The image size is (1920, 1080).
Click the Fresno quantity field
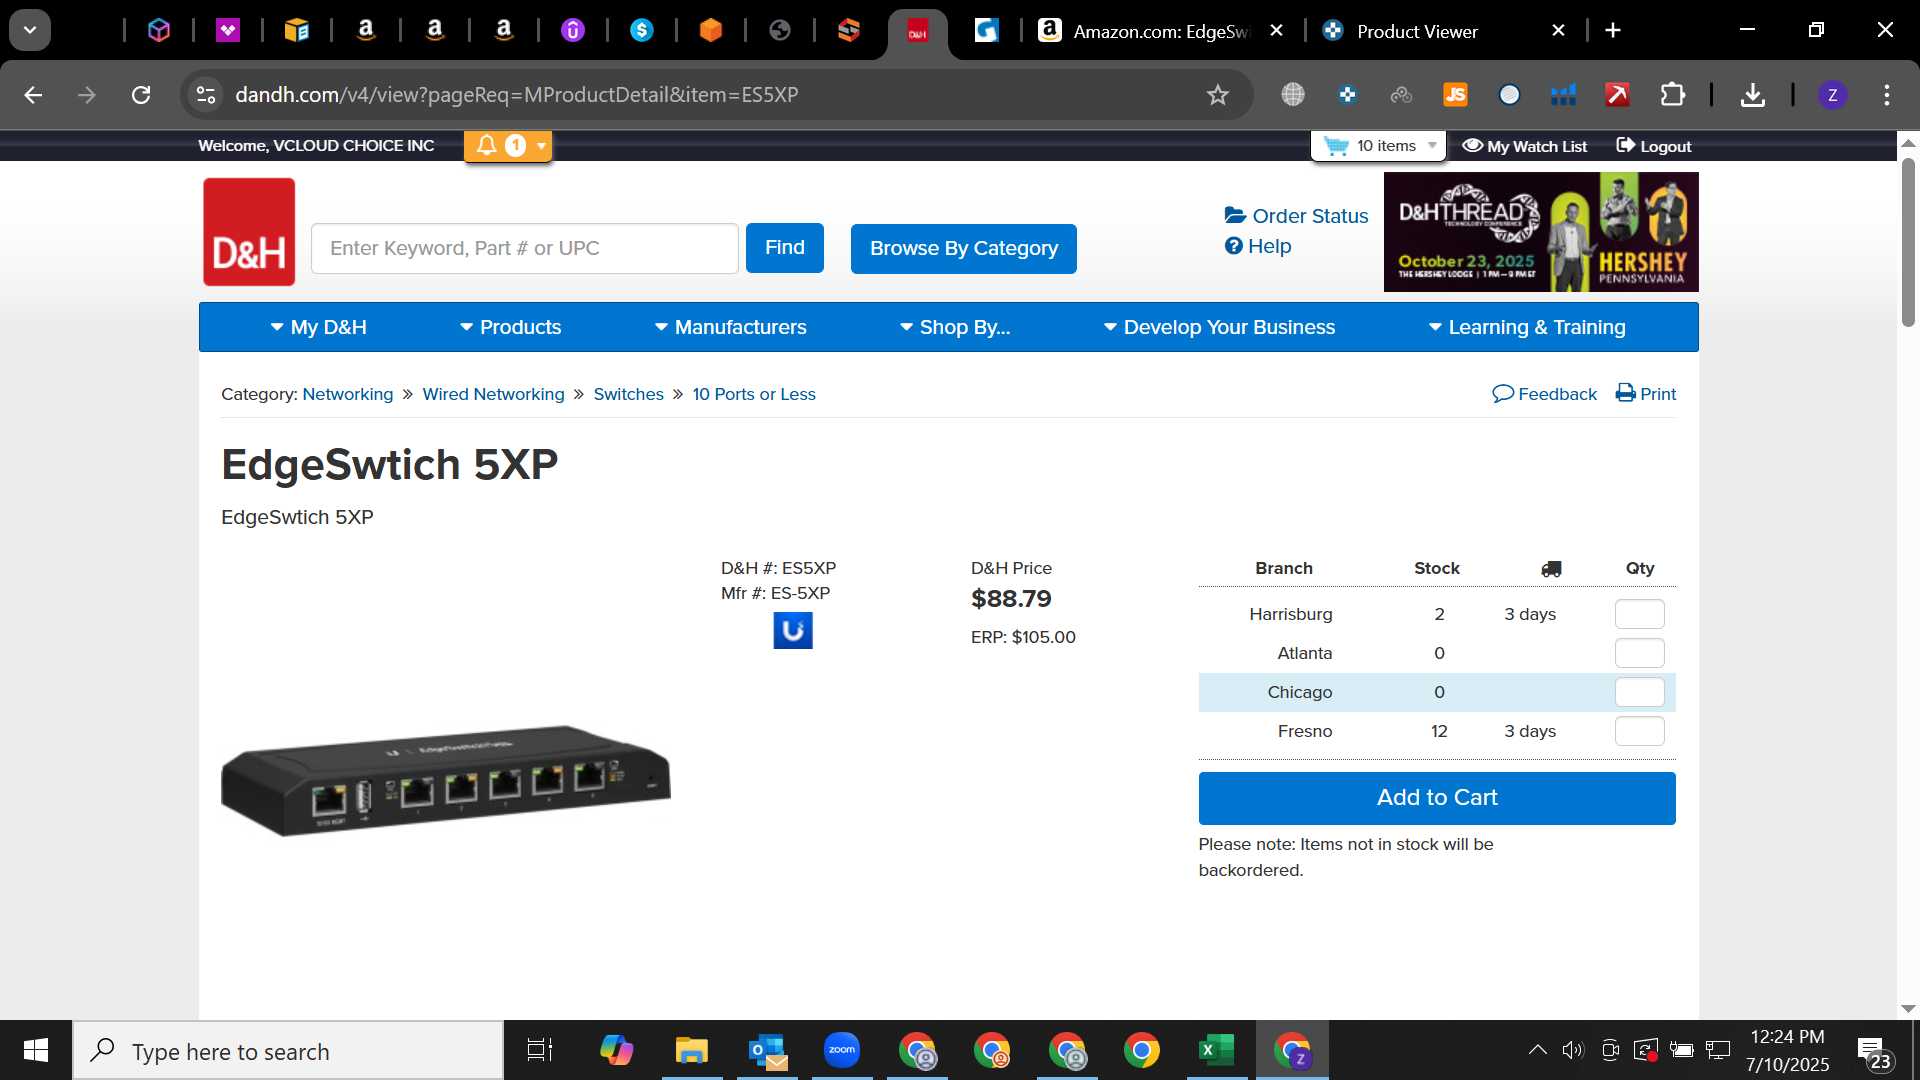coord(1640,731)
